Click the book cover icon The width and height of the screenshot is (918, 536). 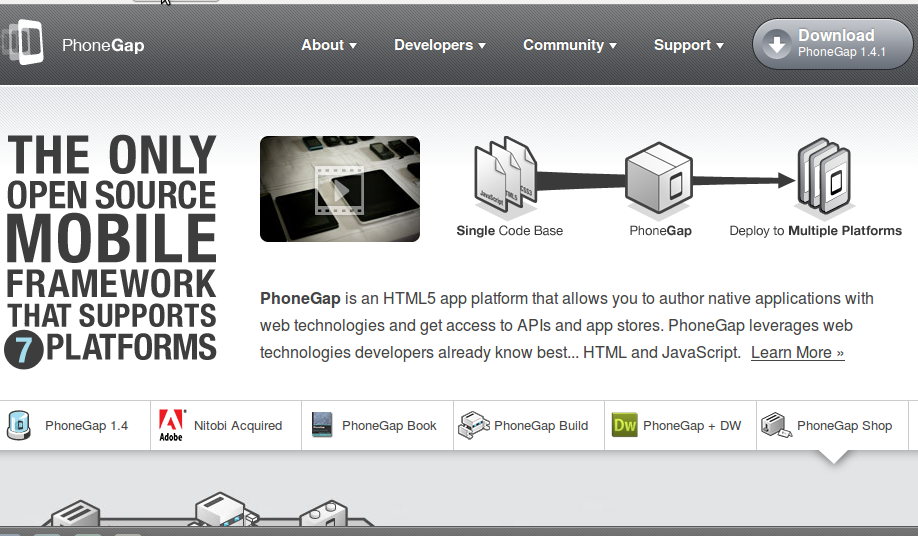tap(322, 425)
